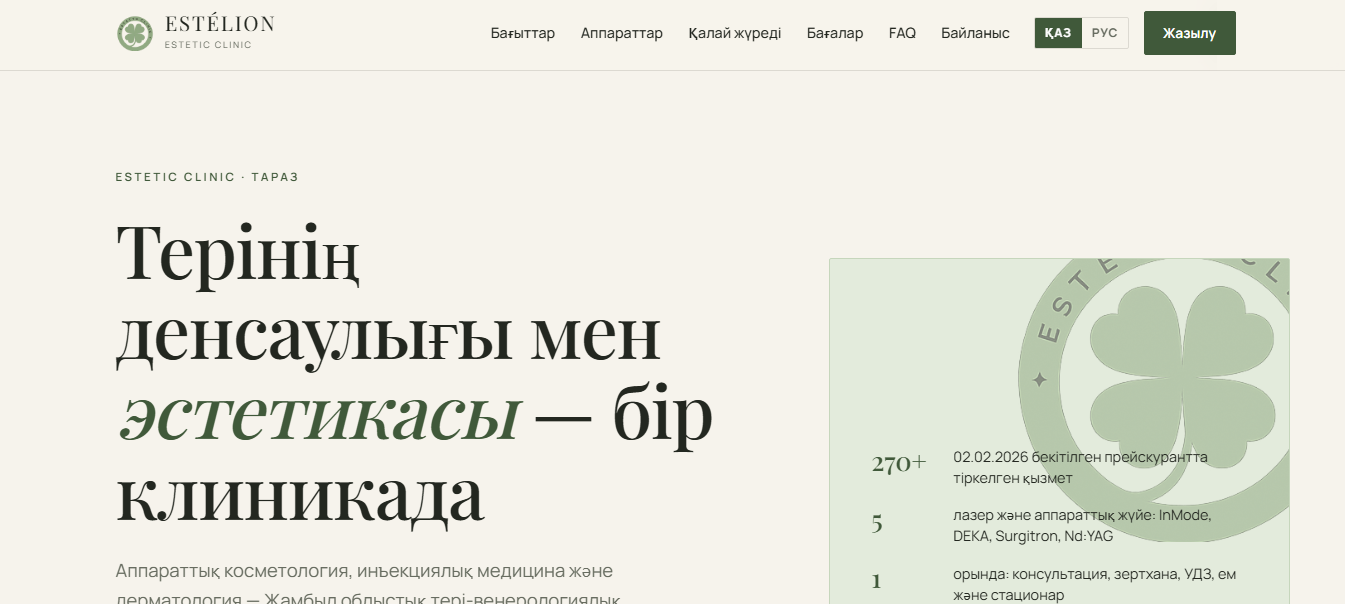Viewport: 1345px width, 604px height.
Task: Click the statistic number 1
Action: coord(876,581)
